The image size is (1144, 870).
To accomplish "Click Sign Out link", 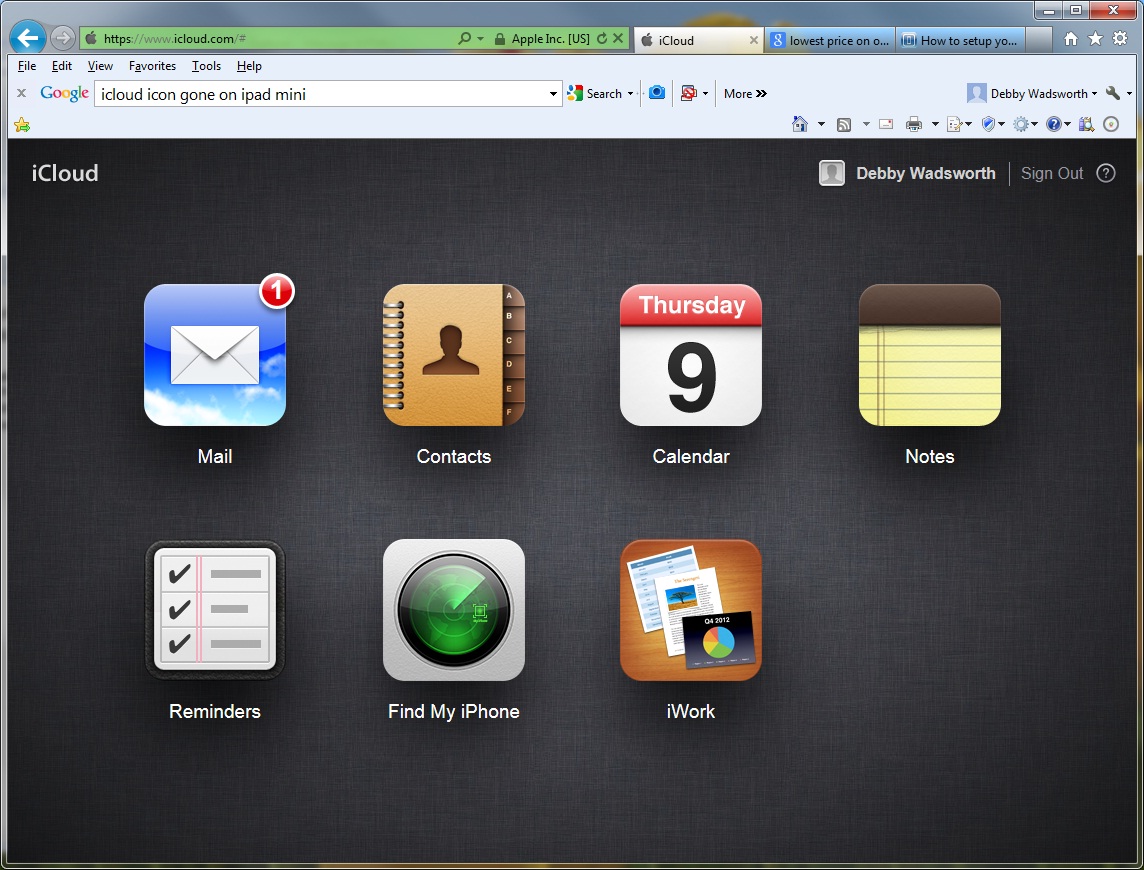I will [1051, 173].
